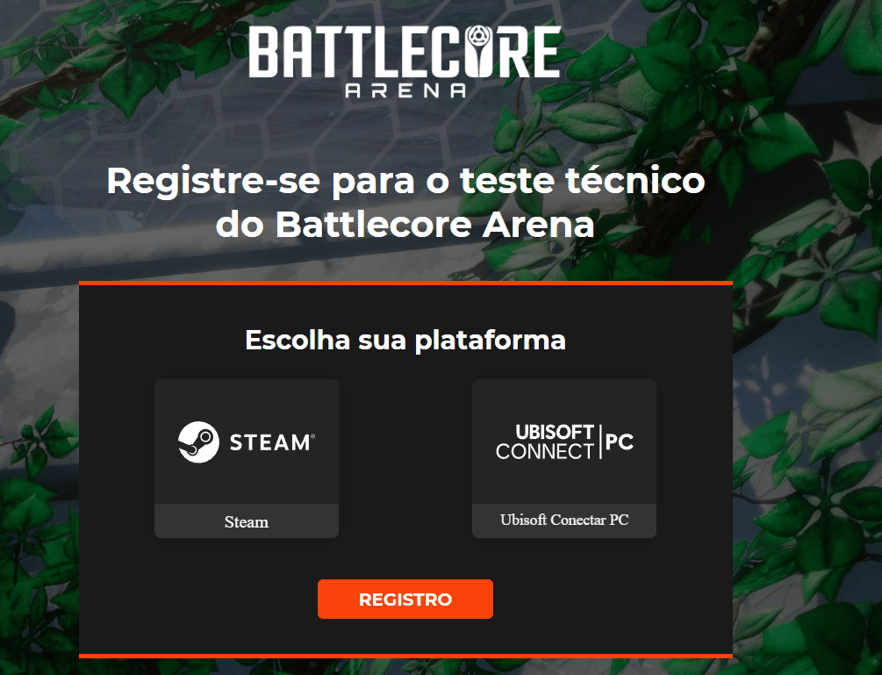Click the STEAM wordmark in the platform card
The height and width of the screenshot is (675, 882).
pos(272,443)
